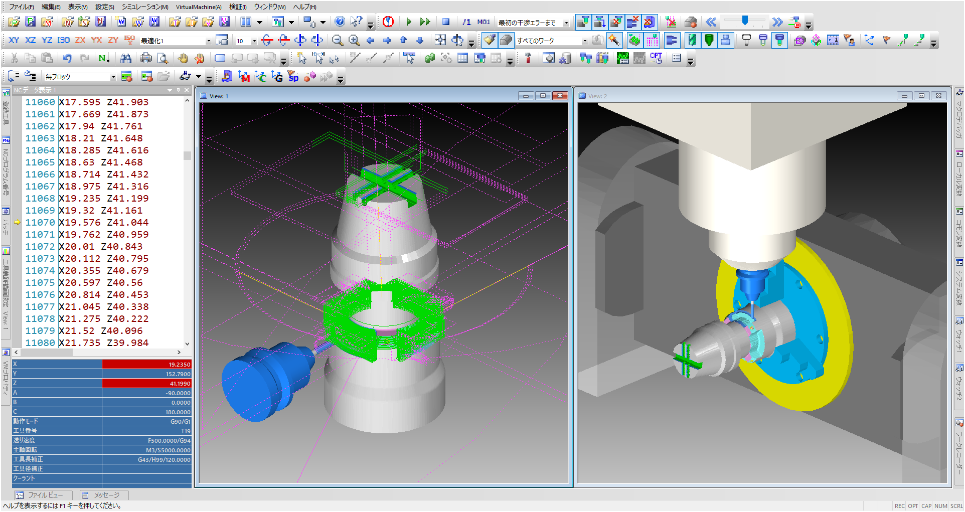Click the slow-down double left chevron

click(711, 22)
